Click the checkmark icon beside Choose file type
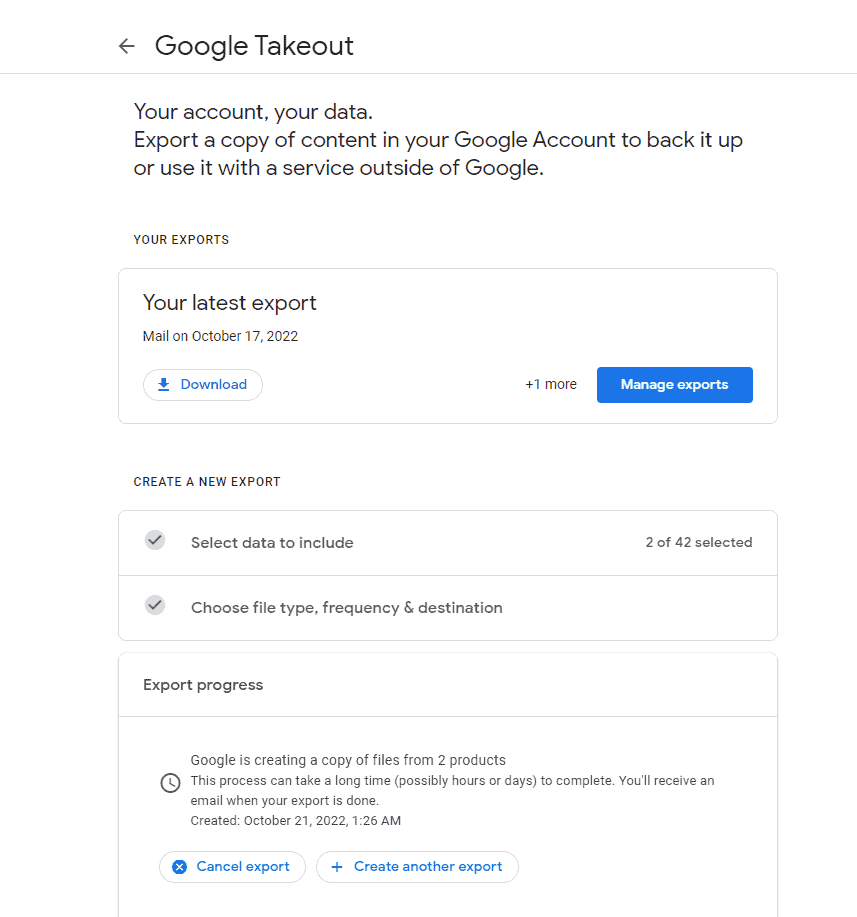857x917 pixels. coord(155,605)
